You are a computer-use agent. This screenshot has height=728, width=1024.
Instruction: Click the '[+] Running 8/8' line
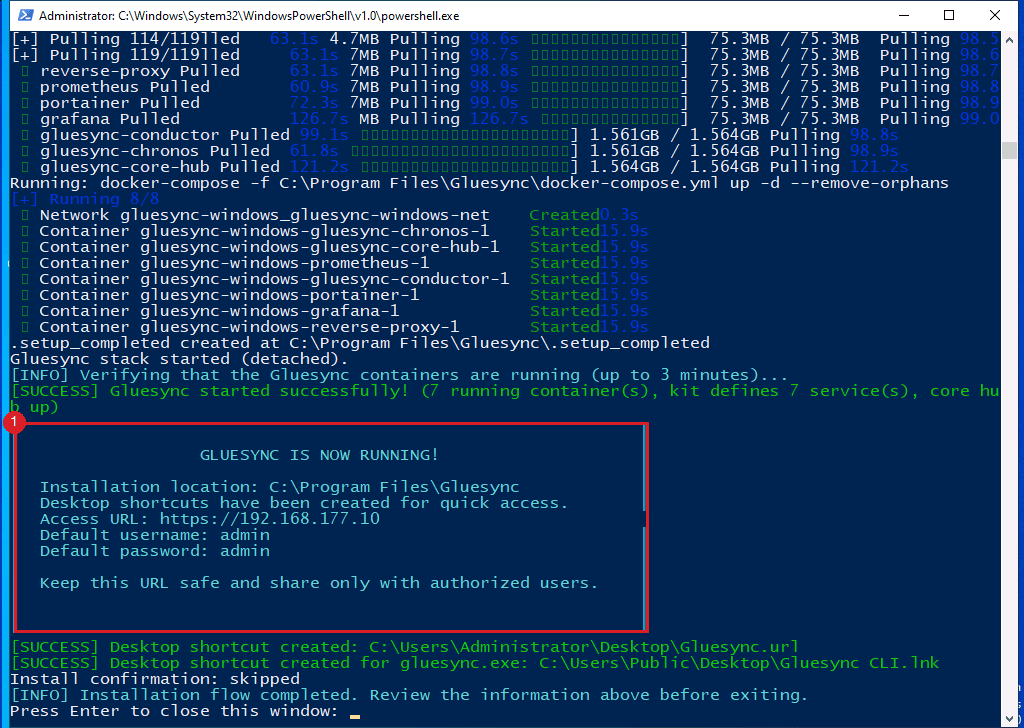tap(85, 198)
